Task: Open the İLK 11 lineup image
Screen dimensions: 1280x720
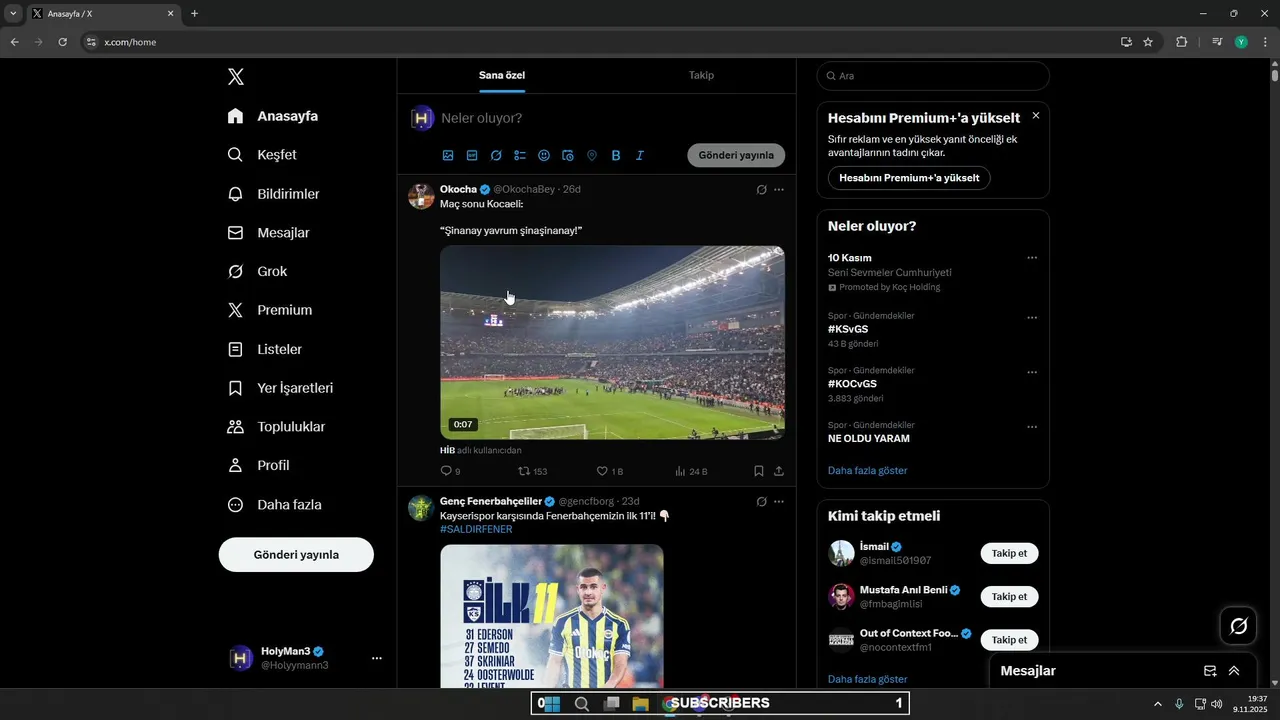Action: tap(552, 615)
